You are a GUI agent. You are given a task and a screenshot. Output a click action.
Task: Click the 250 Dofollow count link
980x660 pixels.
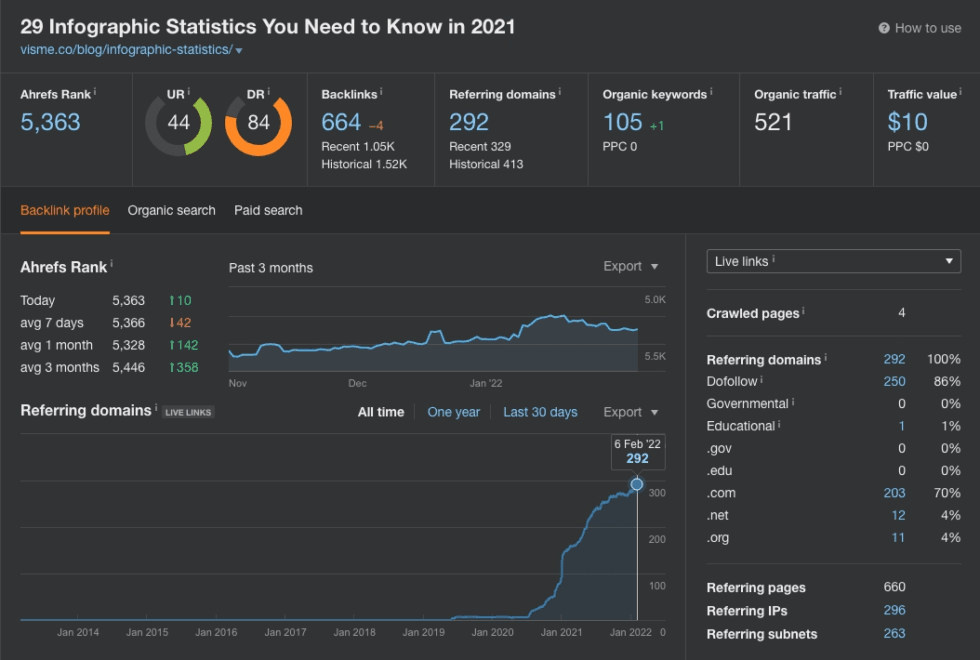pyautogui.click(x=894, y=381)
